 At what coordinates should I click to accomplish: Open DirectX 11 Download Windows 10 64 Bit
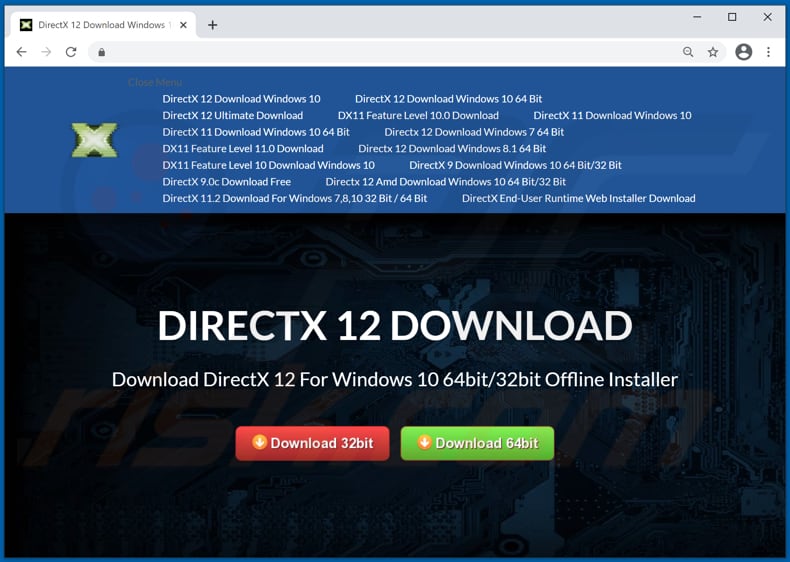point(256,132)
